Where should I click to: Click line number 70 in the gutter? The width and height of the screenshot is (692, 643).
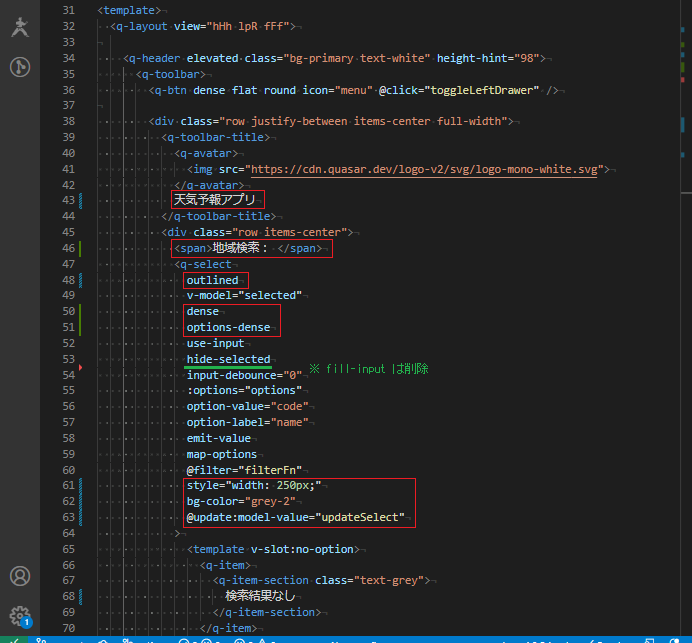tap(68, 628)
